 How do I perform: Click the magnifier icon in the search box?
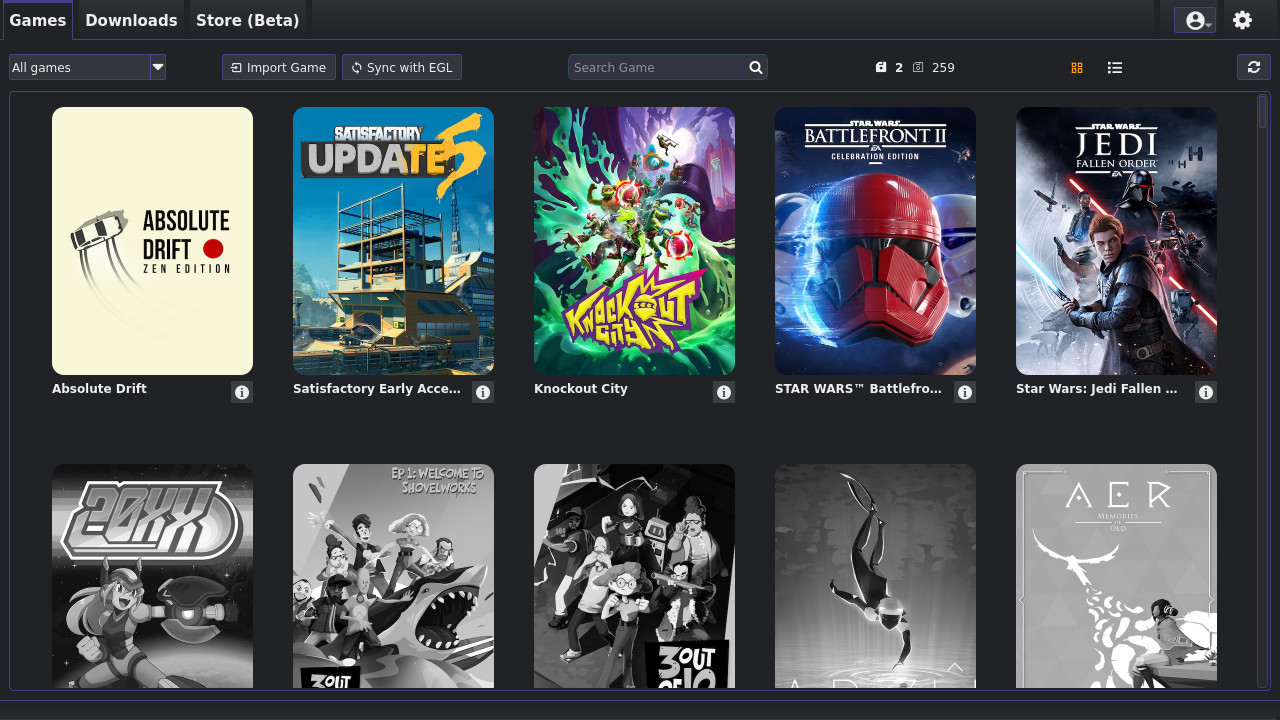[756, 67]
